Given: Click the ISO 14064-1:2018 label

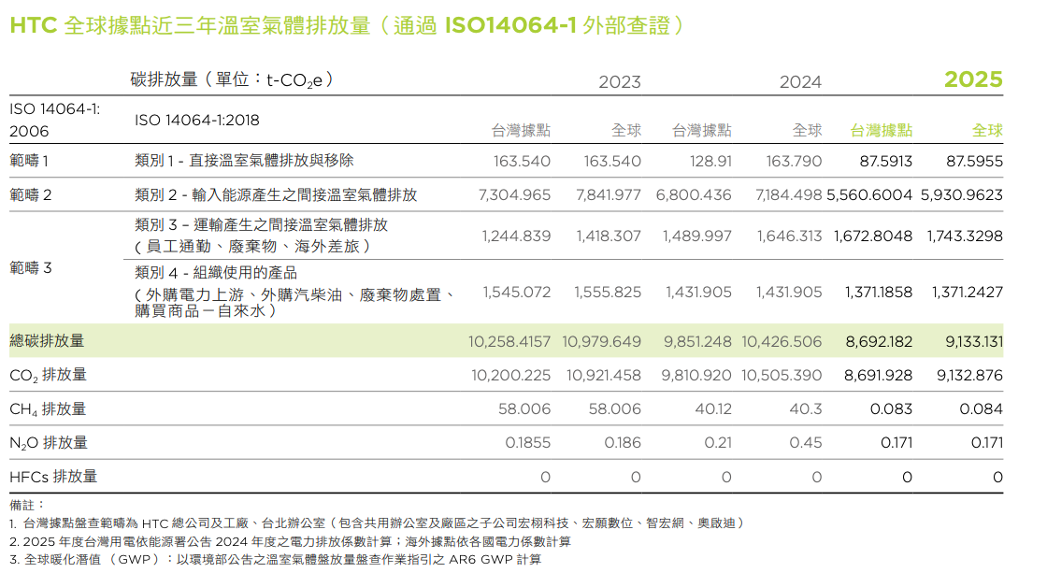Looking at the screenshot, I should click(x=197, y=120).
